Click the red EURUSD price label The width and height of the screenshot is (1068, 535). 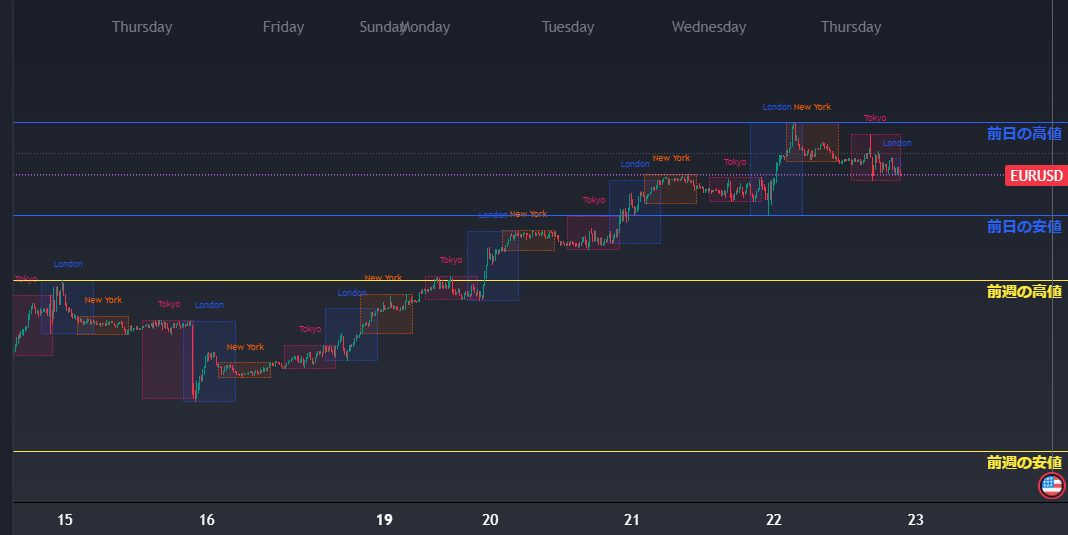point(1035,176)
